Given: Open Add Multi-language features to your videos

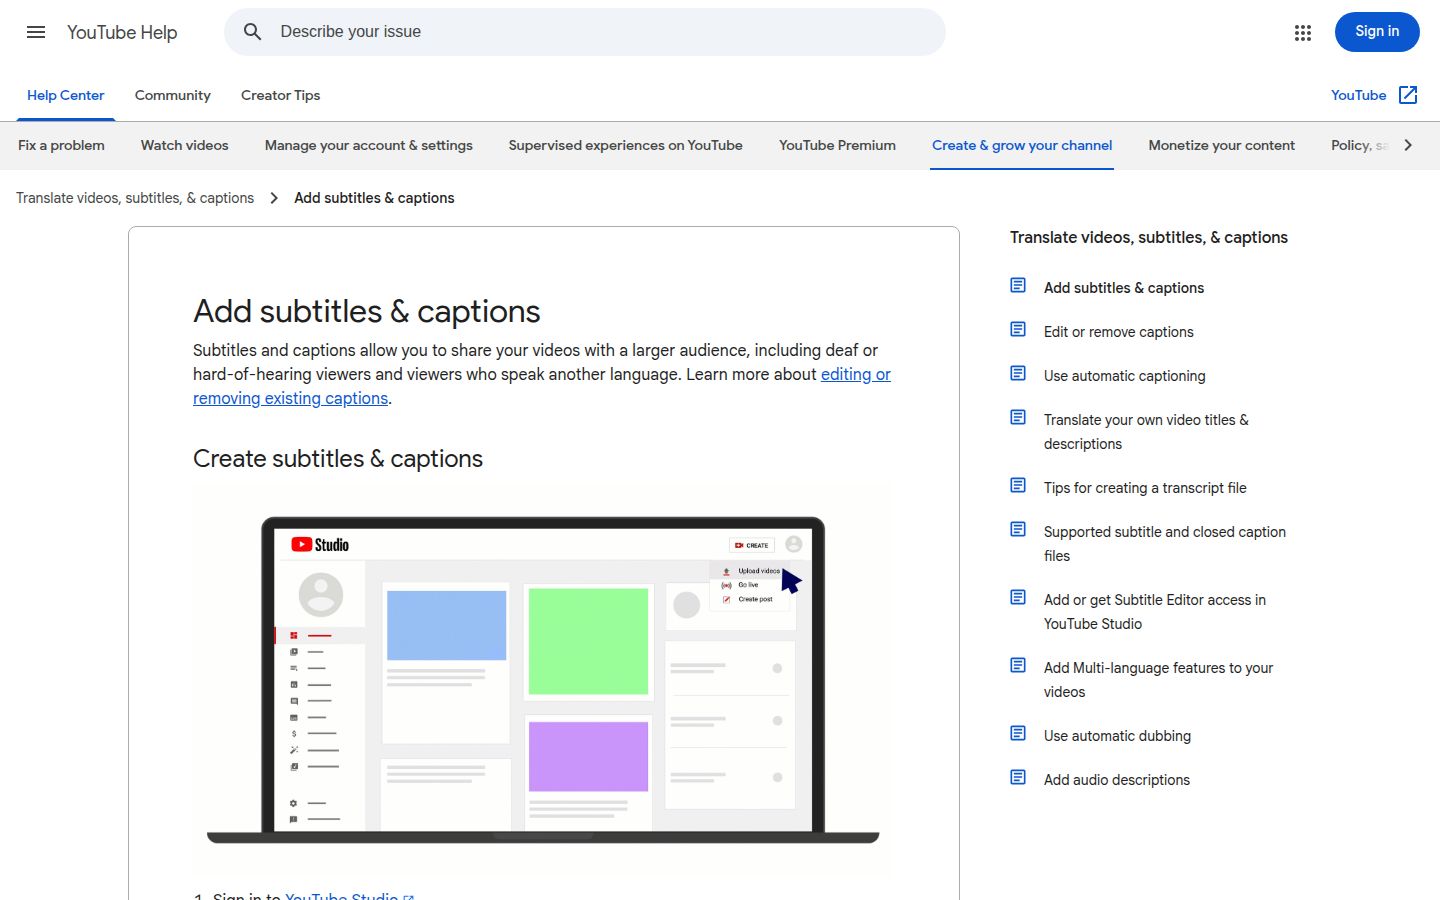Looking at the screenshot, I should pos(1158,680).
